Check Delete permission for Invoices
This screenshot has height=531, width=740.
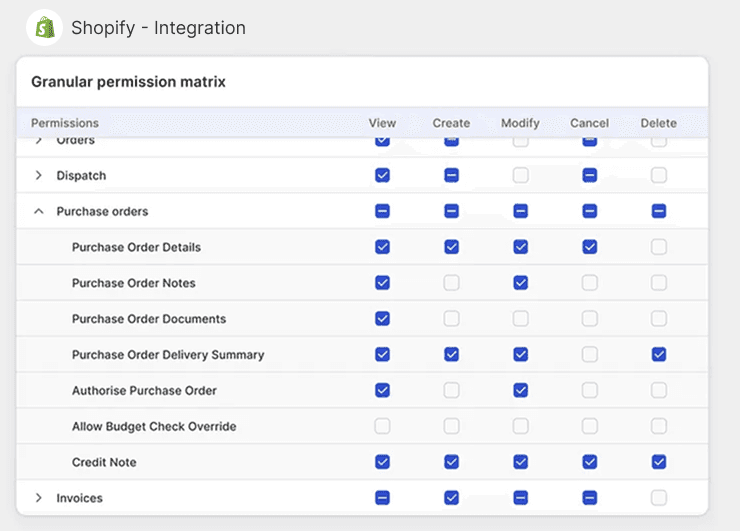658,498
